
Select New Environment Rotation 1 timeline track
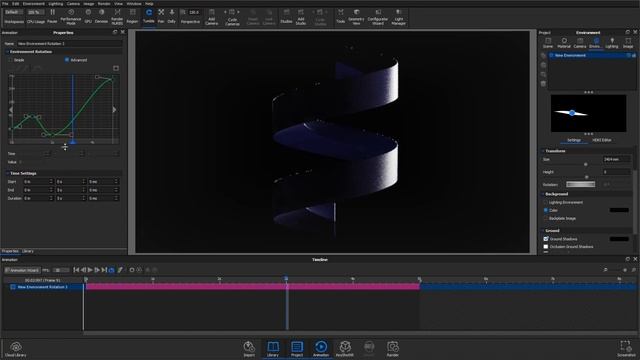coord(42,287)
